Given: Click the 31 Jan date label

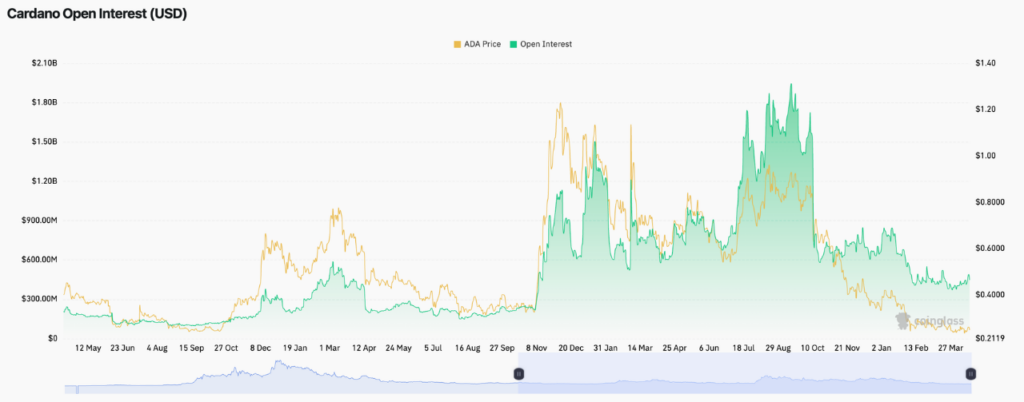Looking at the screenshot, I should [x=606, y=348].
